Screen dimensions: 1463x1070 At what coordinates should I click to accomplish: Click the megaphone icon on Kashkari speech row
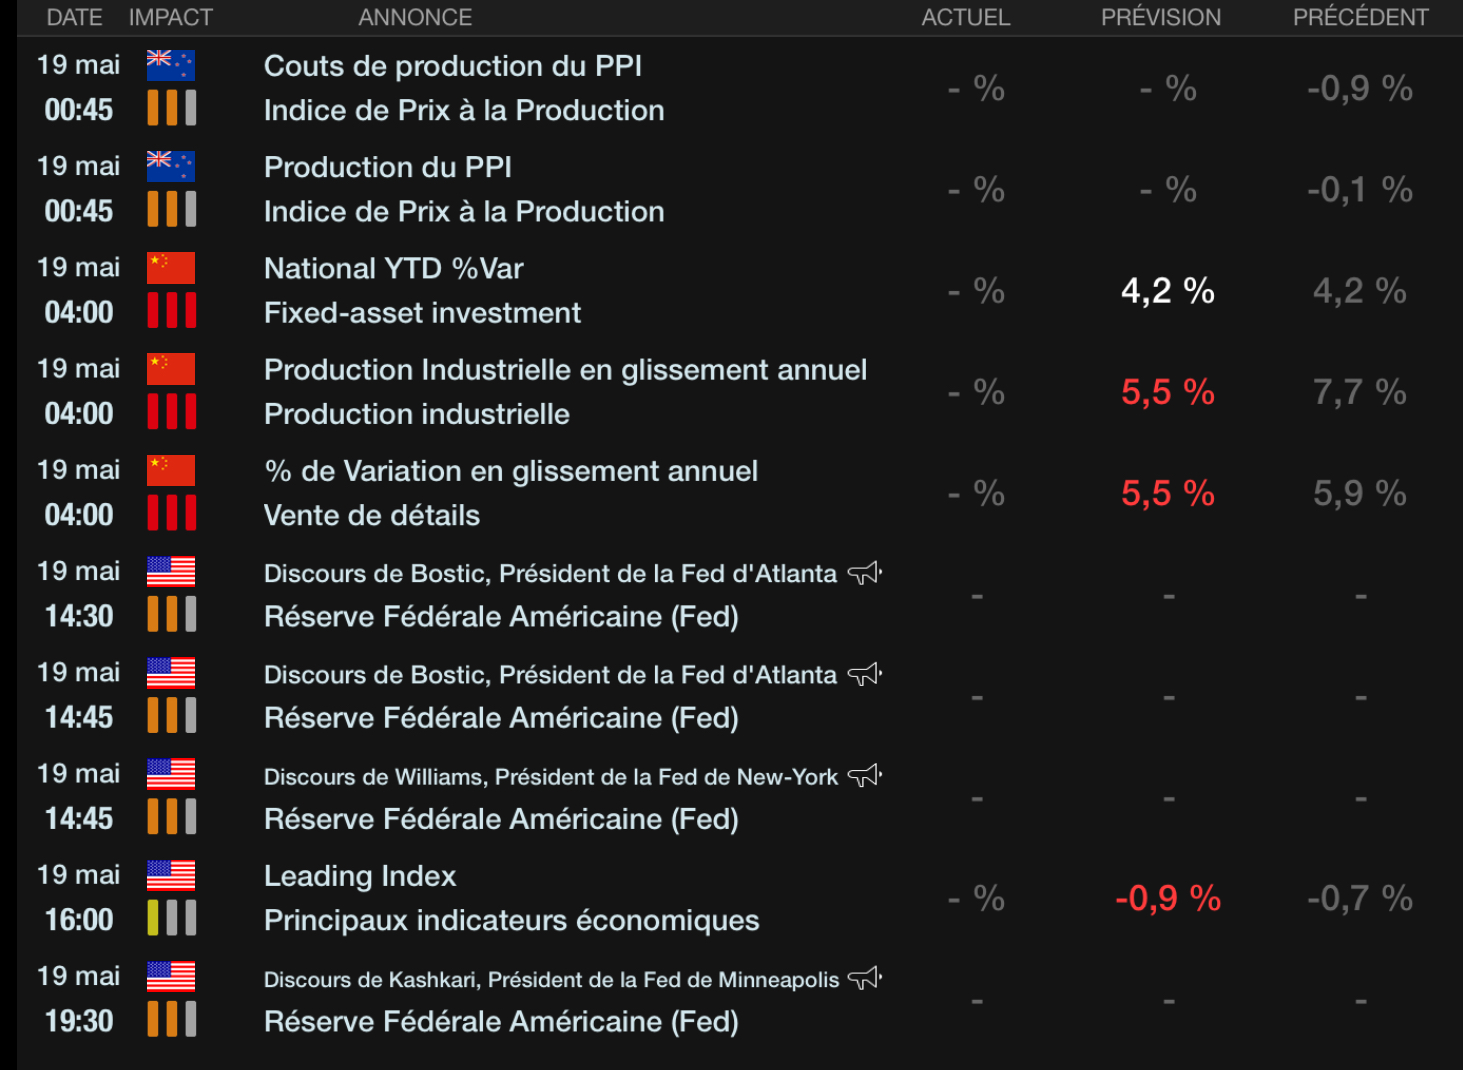tap(864, 978)
